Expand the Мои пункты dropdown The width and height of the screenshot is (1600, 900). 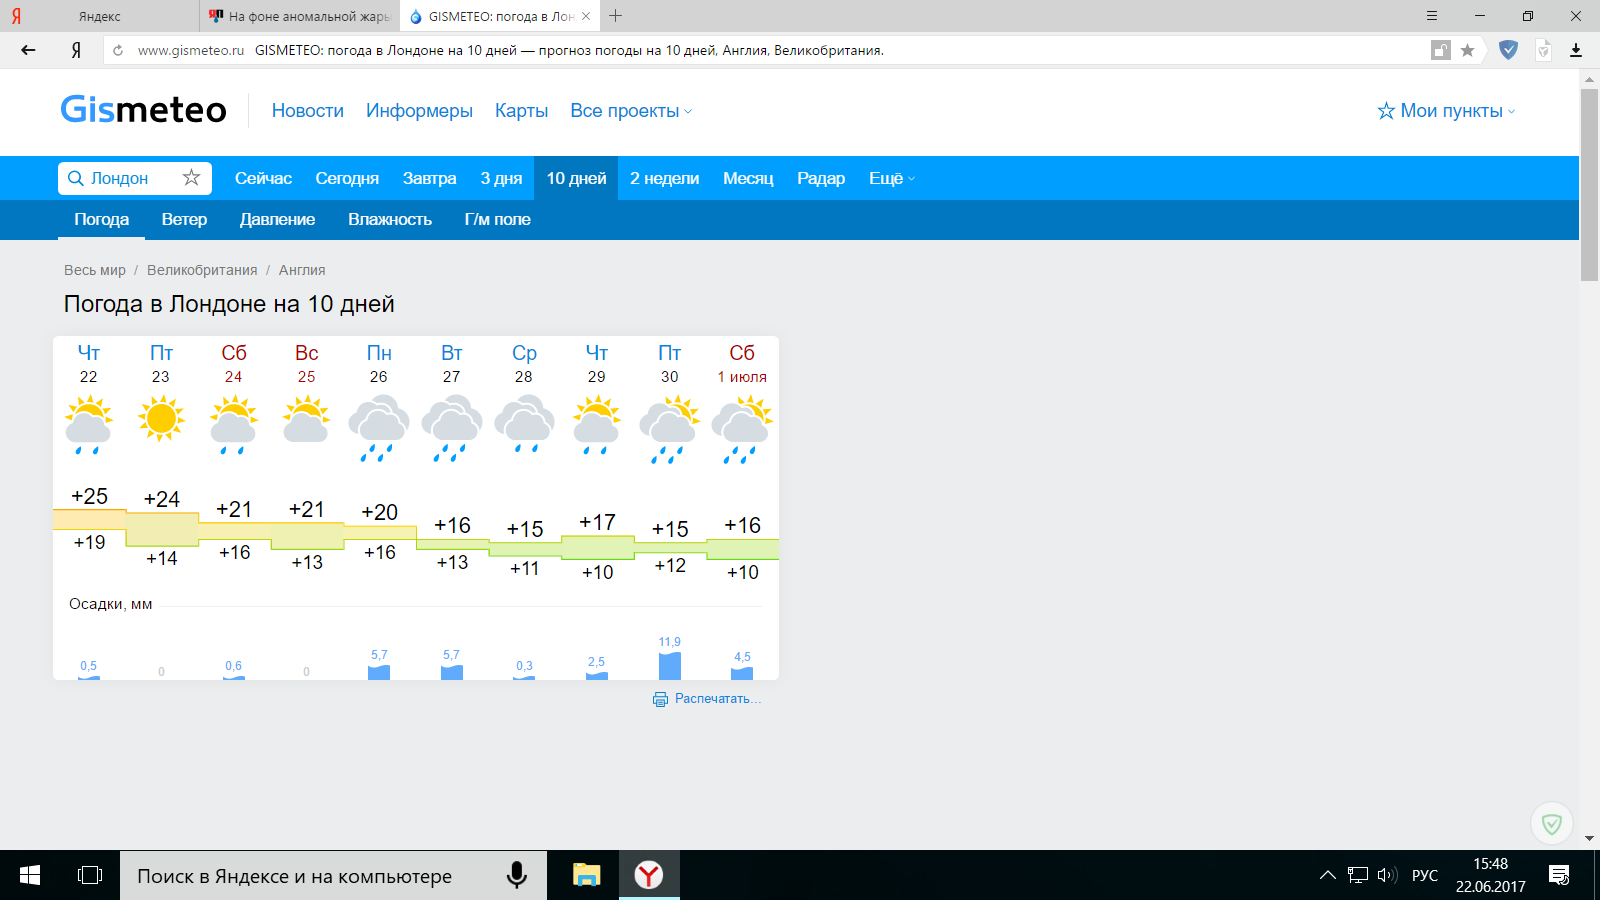tap(1446, 111)
